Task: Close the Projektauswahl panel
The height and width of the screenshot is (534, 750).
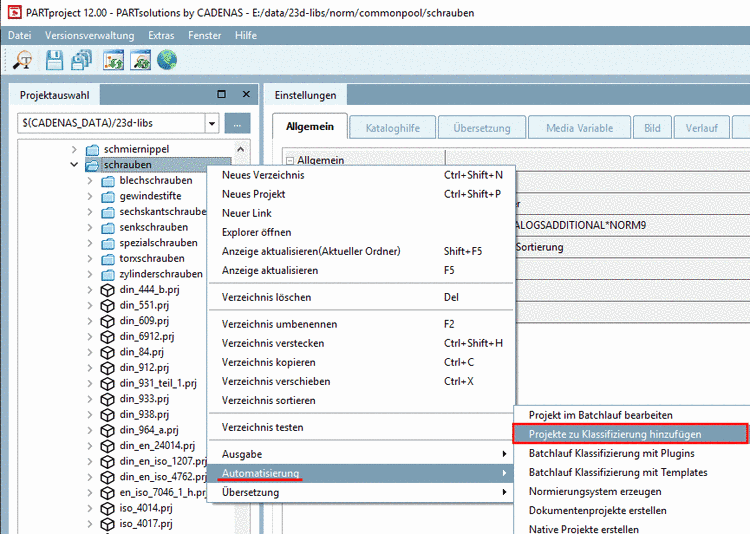Action: coord(246,94)
